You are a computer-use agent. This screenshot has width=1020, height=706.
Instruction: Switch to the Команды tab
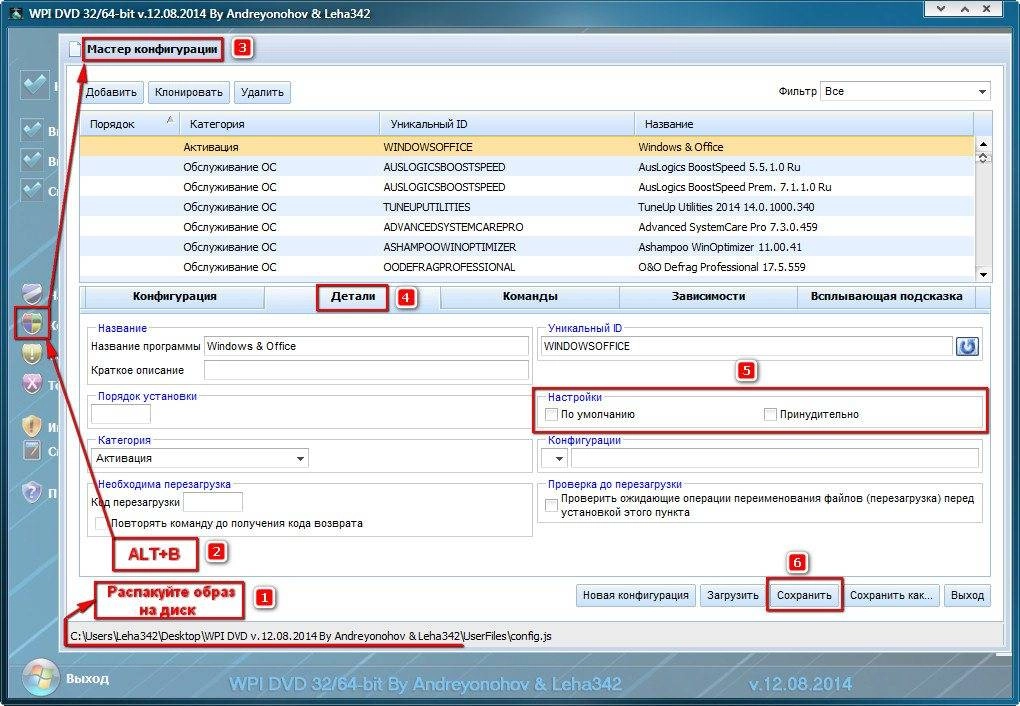coord(530,297)
